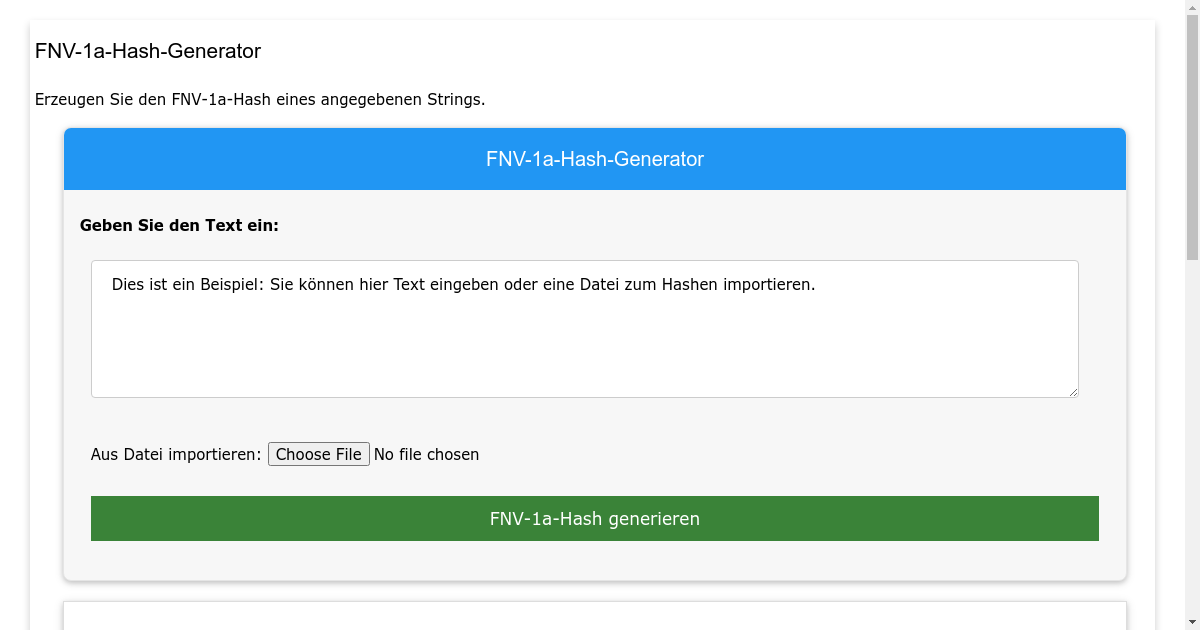
Task: Click the bottom edge of the textarea
Action: coord(585,397)
